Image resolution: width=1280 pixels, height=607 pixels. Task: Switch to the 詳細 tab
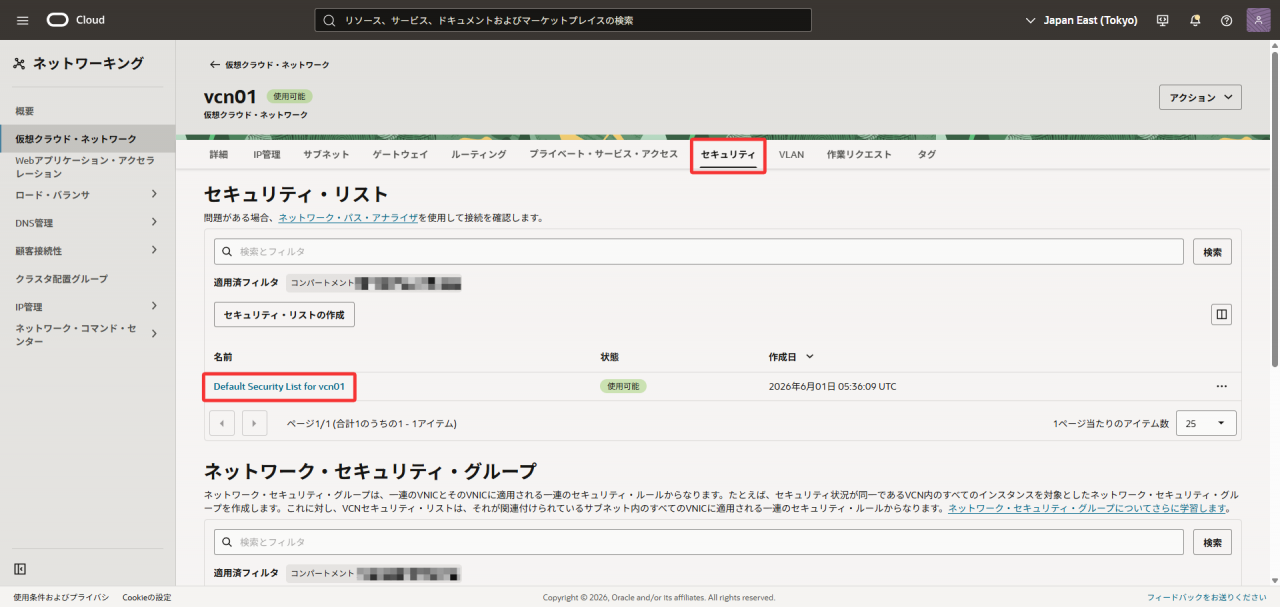click(219, 155)
